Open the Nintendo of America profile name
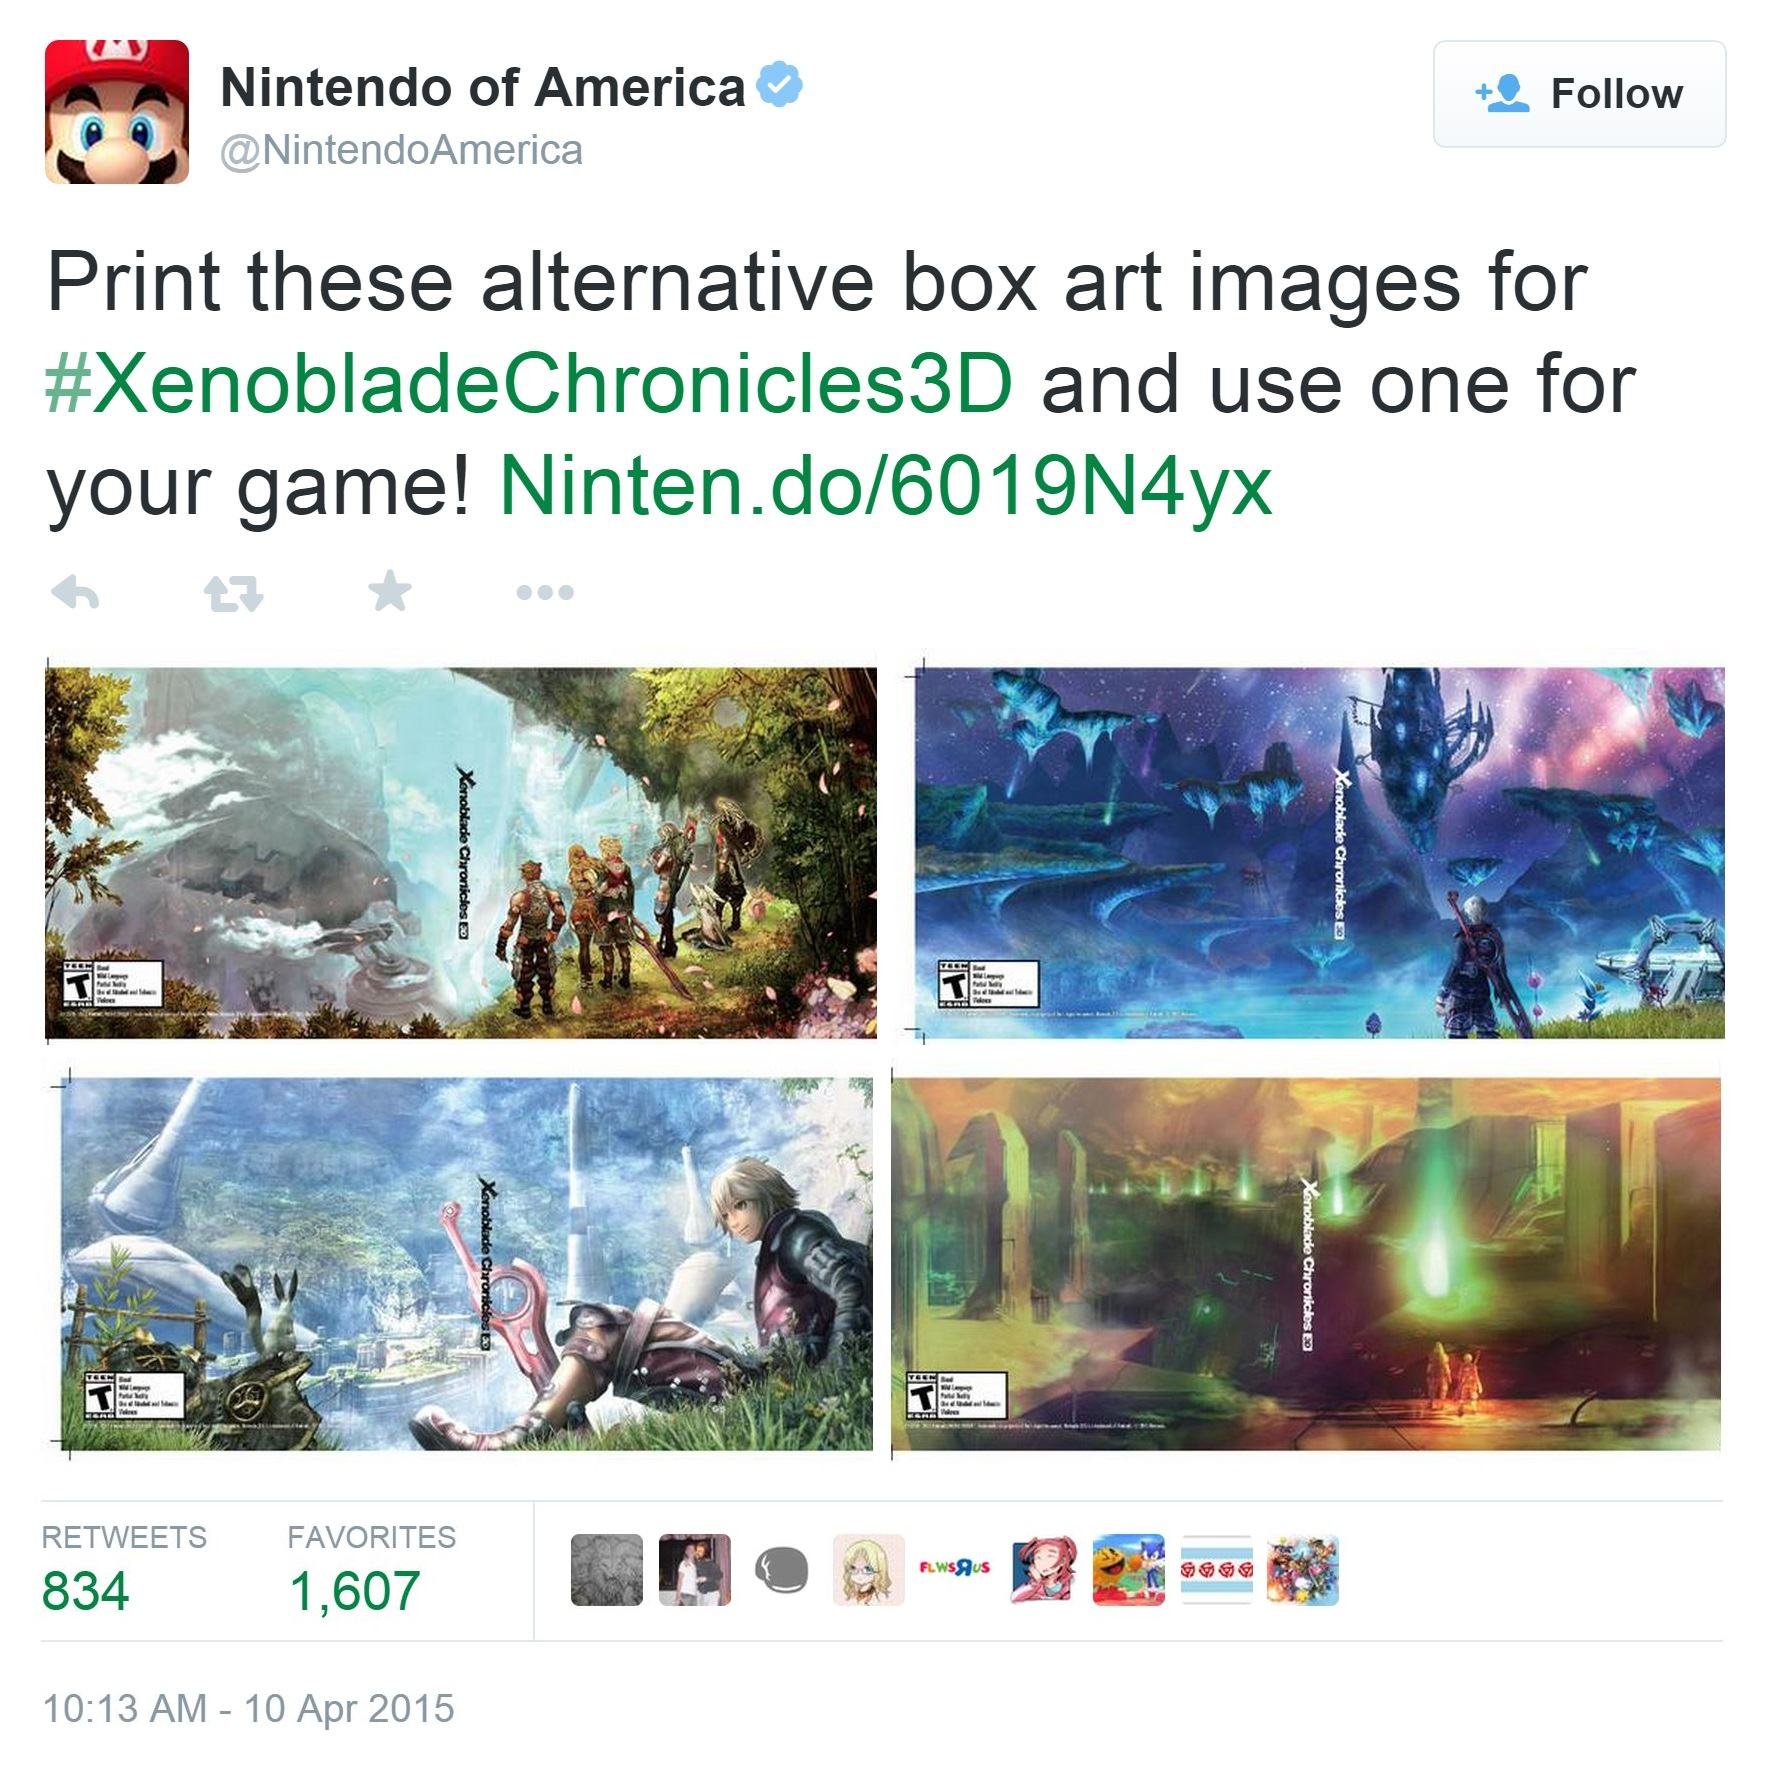The image size is (1782, 1781). [x=483, y=87]
